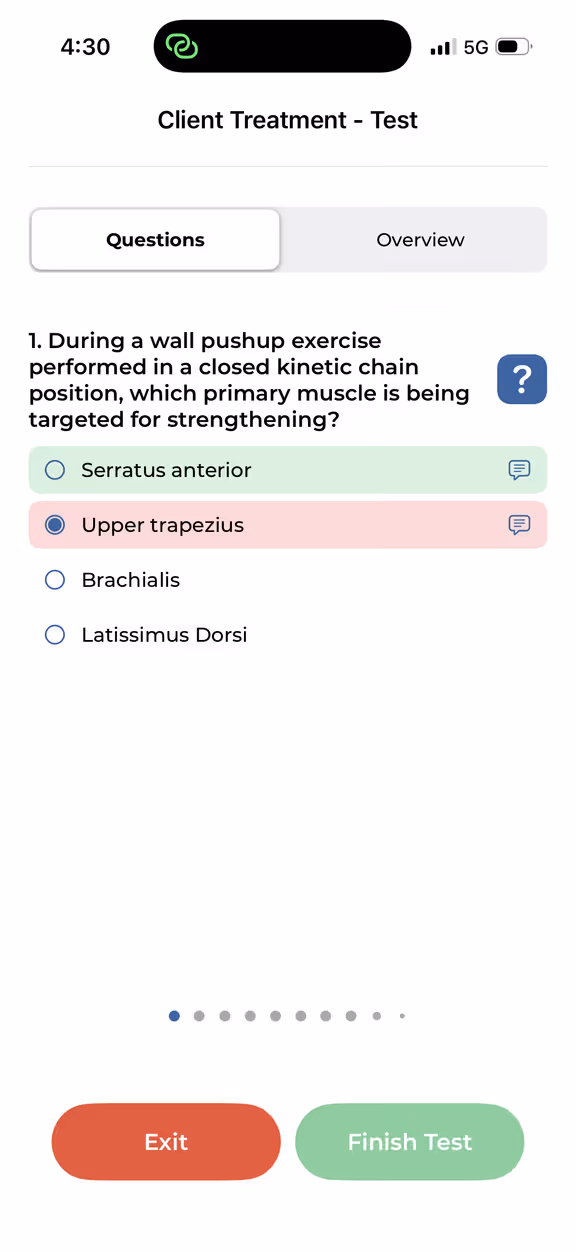View comment icon for Serratus anterior
Viewport: 576px width, 1252px height.
519,470
